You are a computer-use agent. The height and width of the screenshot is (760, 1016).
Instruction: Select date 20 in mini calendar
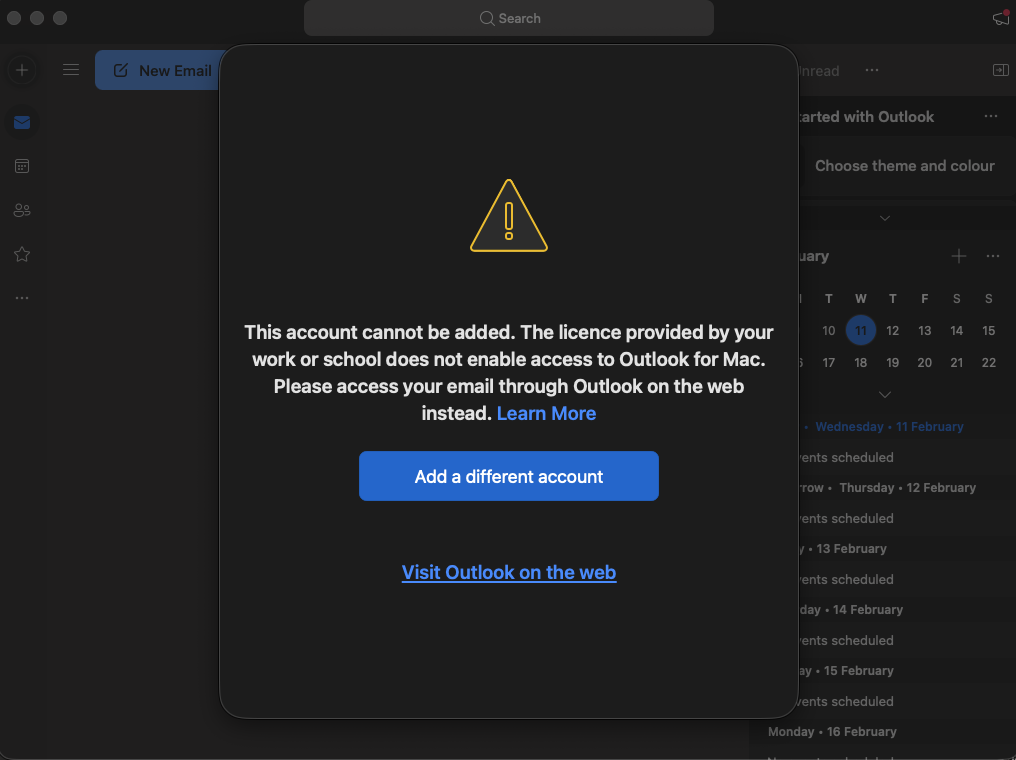(925, 363)
